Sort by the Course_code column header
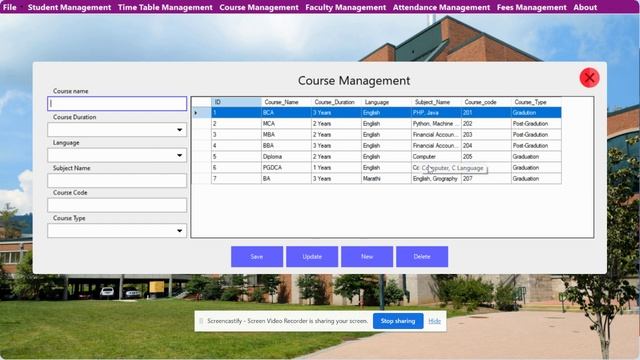Image resolution: width=640 pixels, height=360 pixels. coord(486,102)
